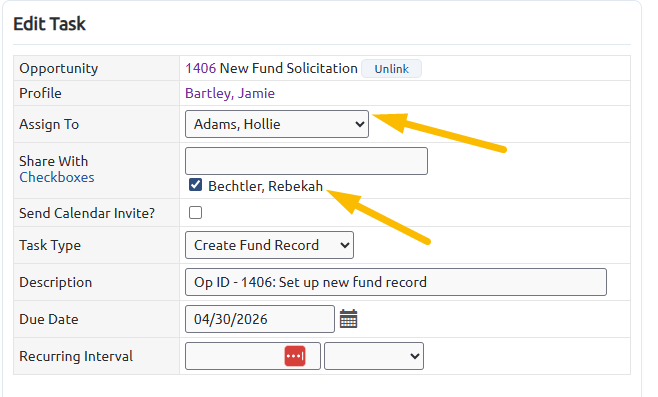The image size is (658, 397).
Task: Click into the Description field
Action: [396, 282]
